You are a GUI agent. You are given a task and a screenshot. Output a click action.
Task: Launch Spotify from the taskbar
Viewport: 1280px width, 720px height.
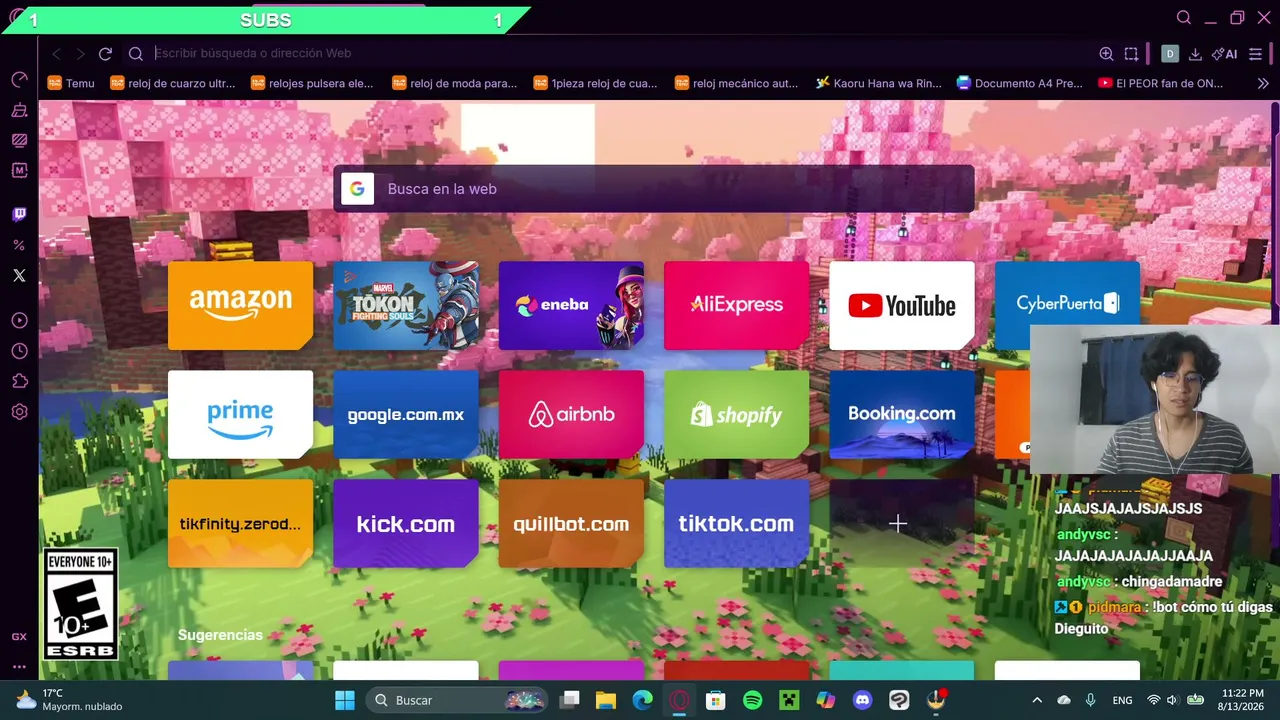point(753,700)
